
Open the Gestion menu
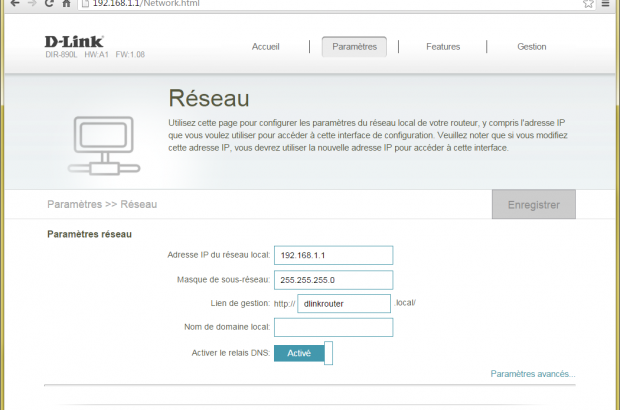tap(531, 46)
